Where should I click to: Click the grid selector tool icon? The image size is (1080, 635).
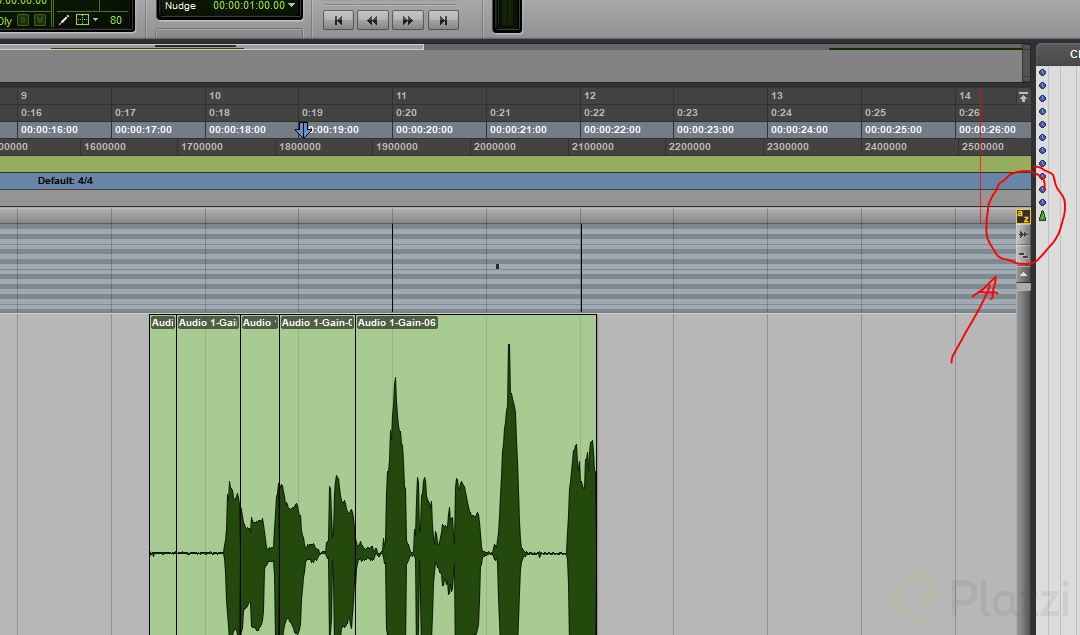click(82, 20)
